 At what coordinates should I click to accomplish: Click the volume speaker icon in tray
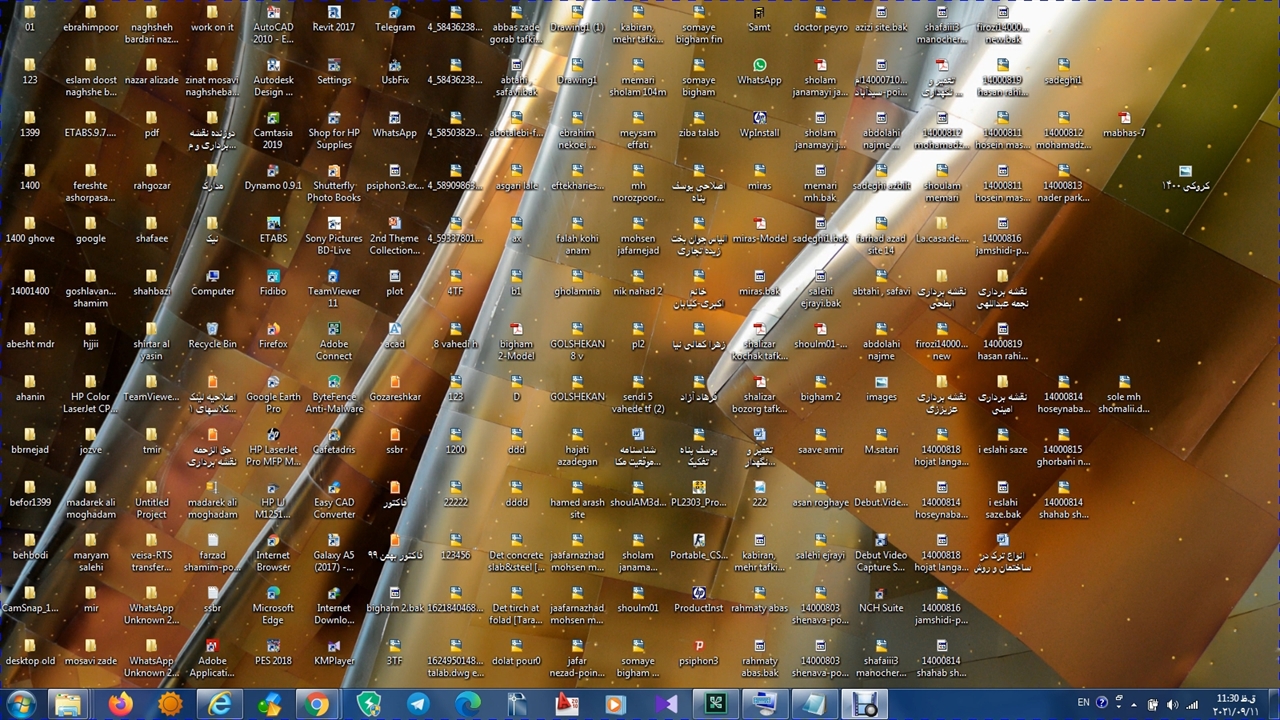(1172, 704)
